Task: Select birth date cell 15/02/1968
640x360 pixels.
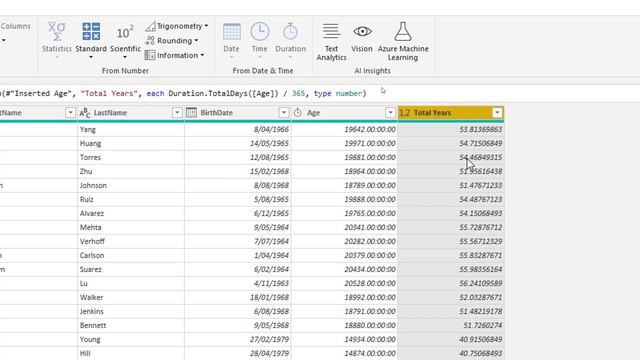Action: coord(238,171)
